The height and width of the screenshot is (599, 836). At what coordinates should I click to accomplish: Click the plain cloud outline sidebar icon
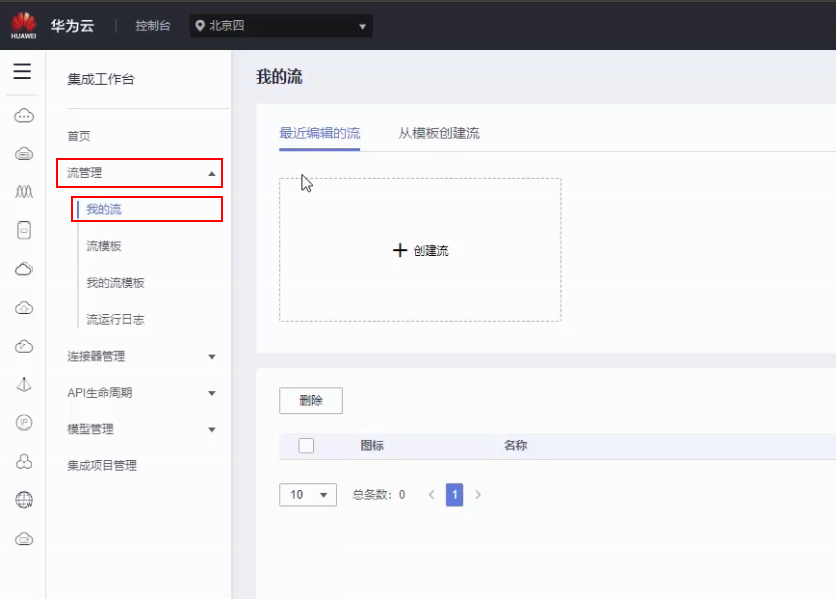point(24,269)
